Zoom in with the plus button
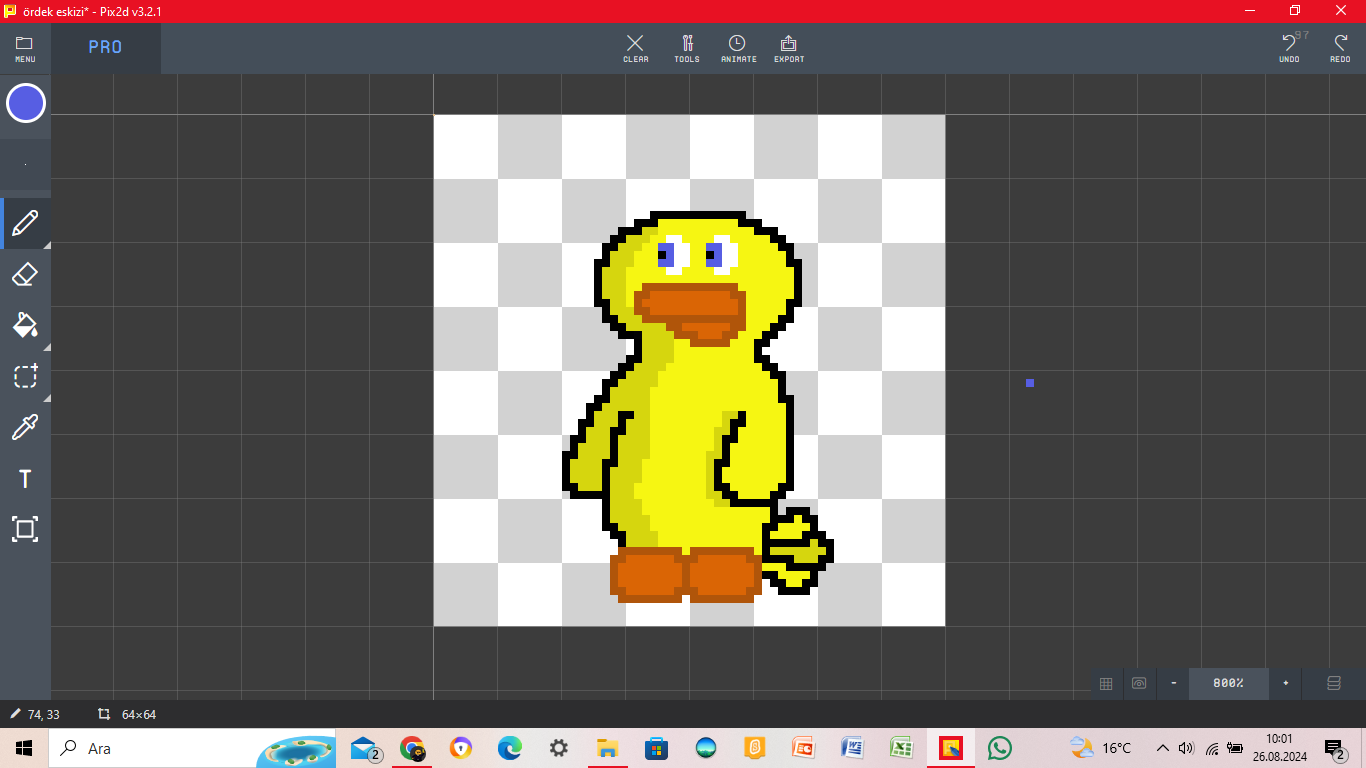Viewport: 1366px width, 768px height. 1285,683
